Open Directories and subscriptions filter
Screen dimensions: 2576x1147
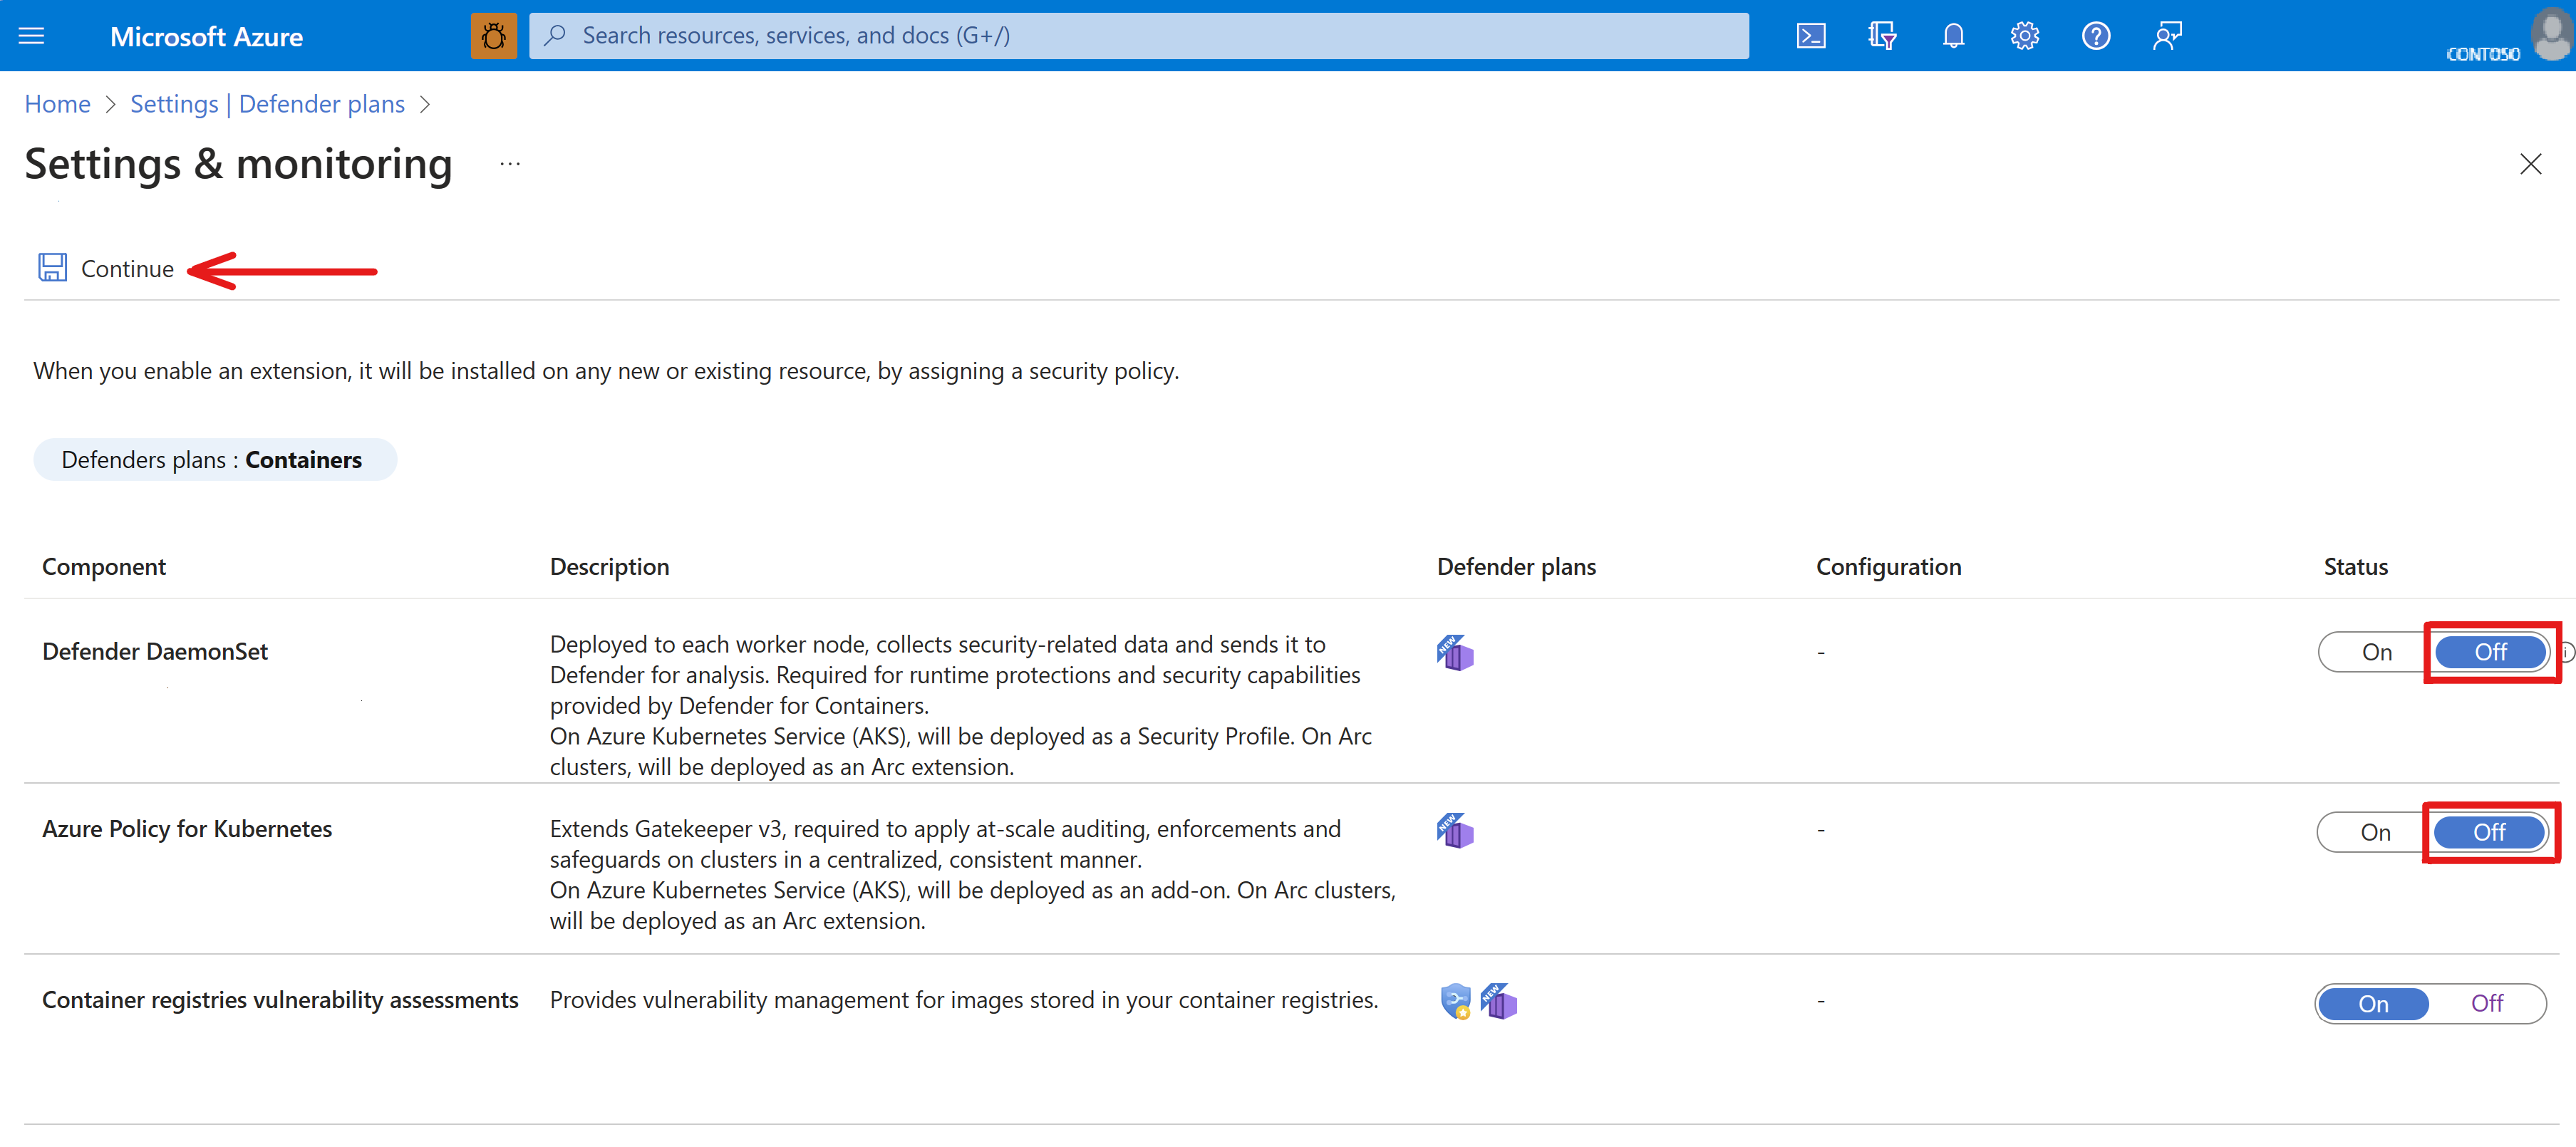click(1881, 36)
